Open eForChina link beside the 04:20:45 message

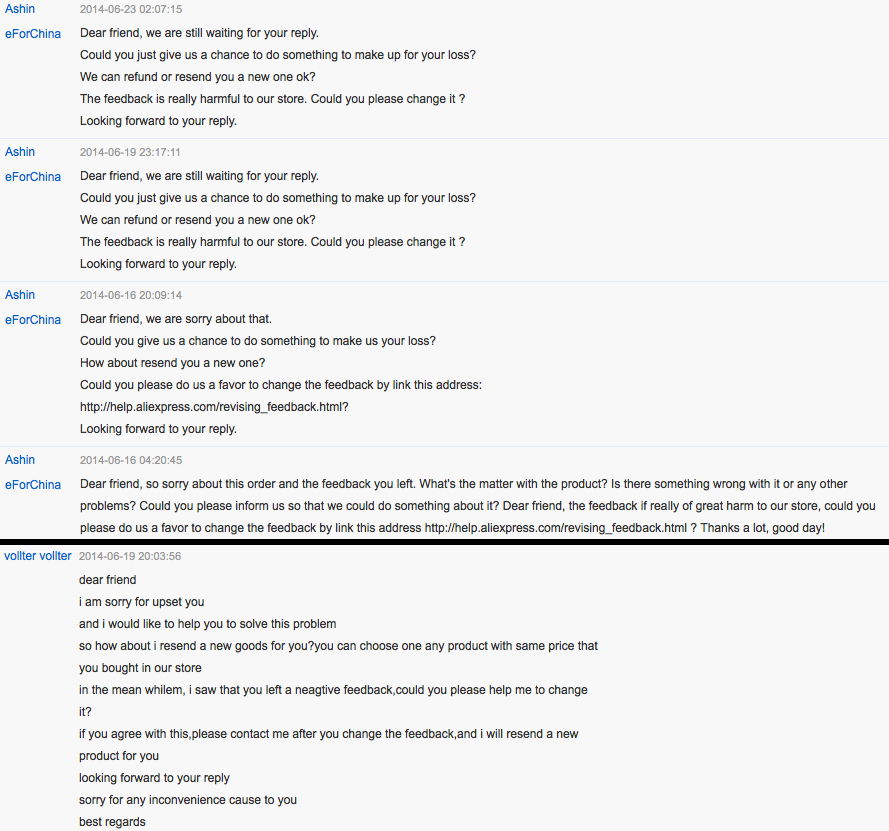click(33, 485)
